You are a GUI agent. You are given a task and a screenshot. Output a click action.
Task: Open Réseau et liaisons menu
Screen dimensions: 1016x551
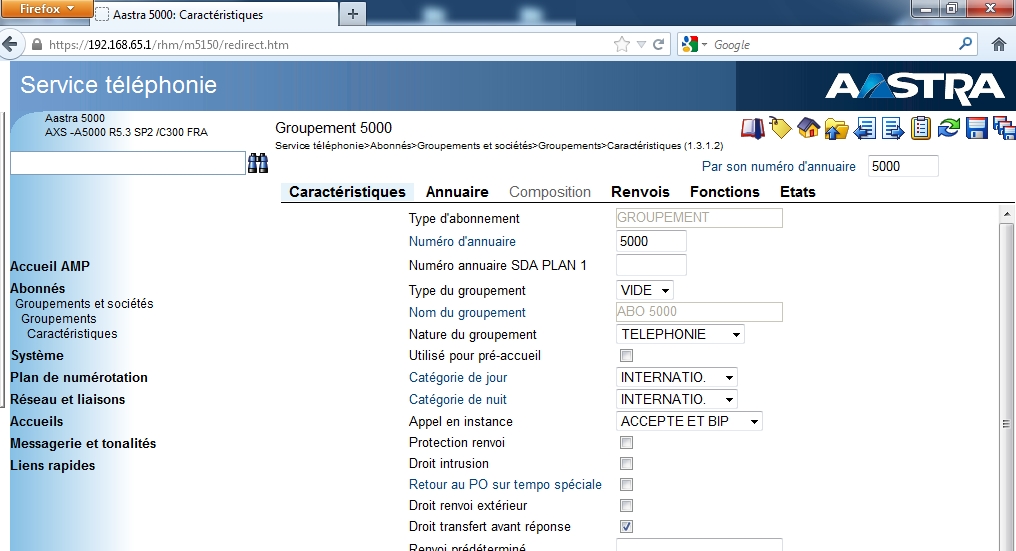pyautogui.click(x=67, y=399)
